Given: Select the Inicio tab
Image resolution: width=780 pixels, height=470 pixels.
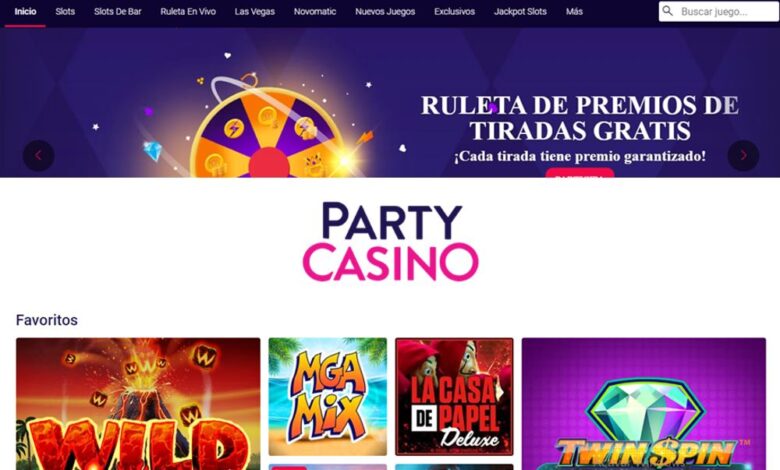Looking at the screenshot, I should [x=25, y=11].
